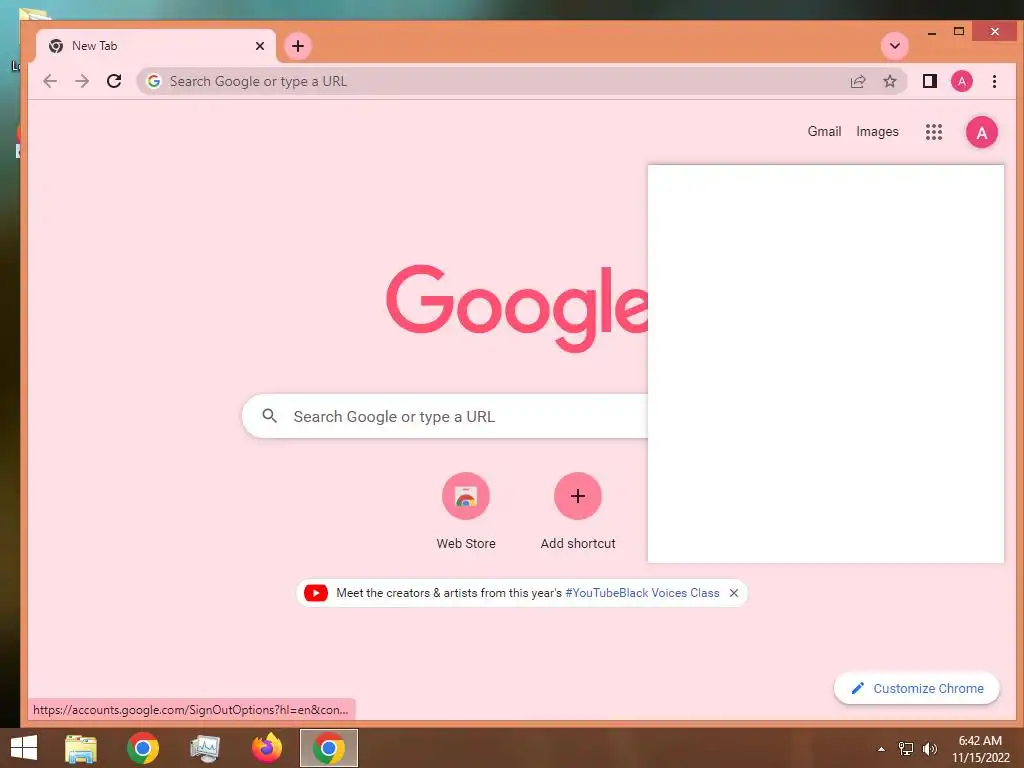Show hidden system tray icons

pos(882,749)
